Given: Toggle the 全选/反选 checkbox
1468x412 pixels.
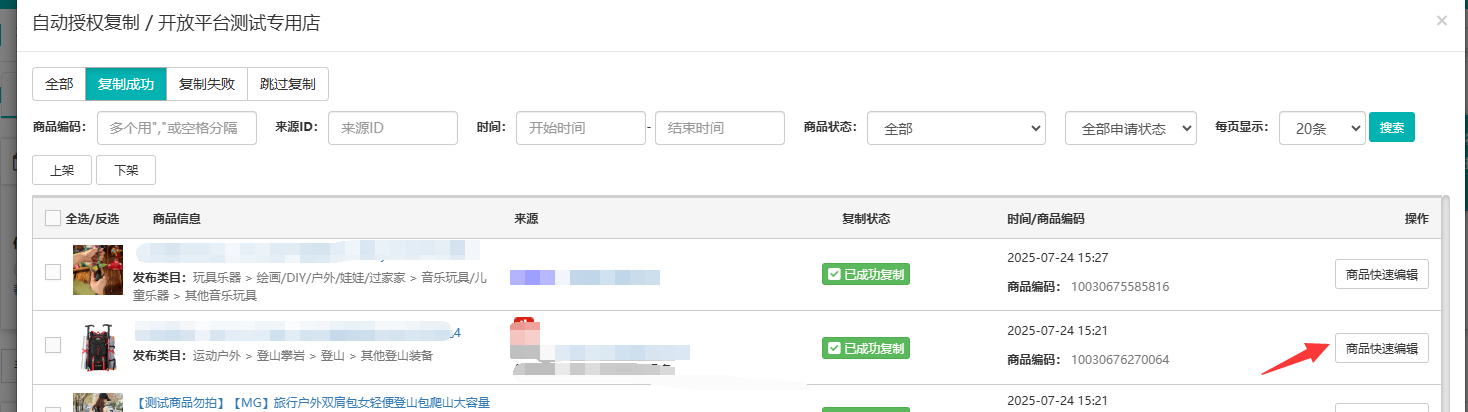Looking at the screenshot, I should [x=53, y=218].
